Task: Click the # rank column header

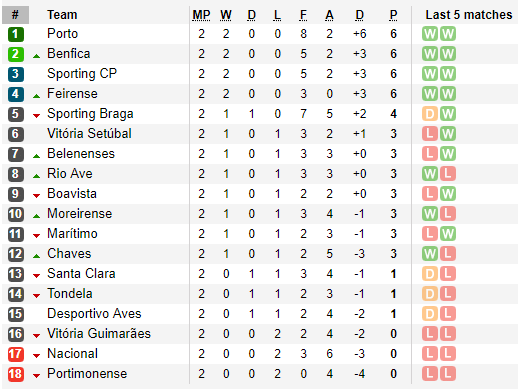Action: coord(15,15)
